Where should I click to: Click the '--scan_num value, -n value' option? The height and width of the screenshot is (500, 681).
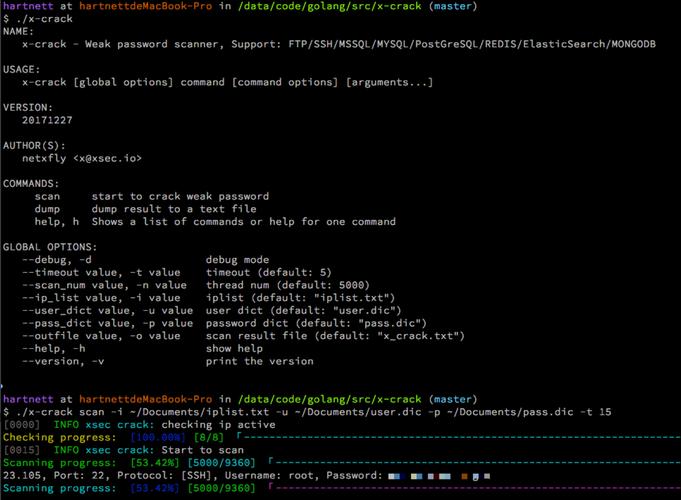(x=104, y=285)
